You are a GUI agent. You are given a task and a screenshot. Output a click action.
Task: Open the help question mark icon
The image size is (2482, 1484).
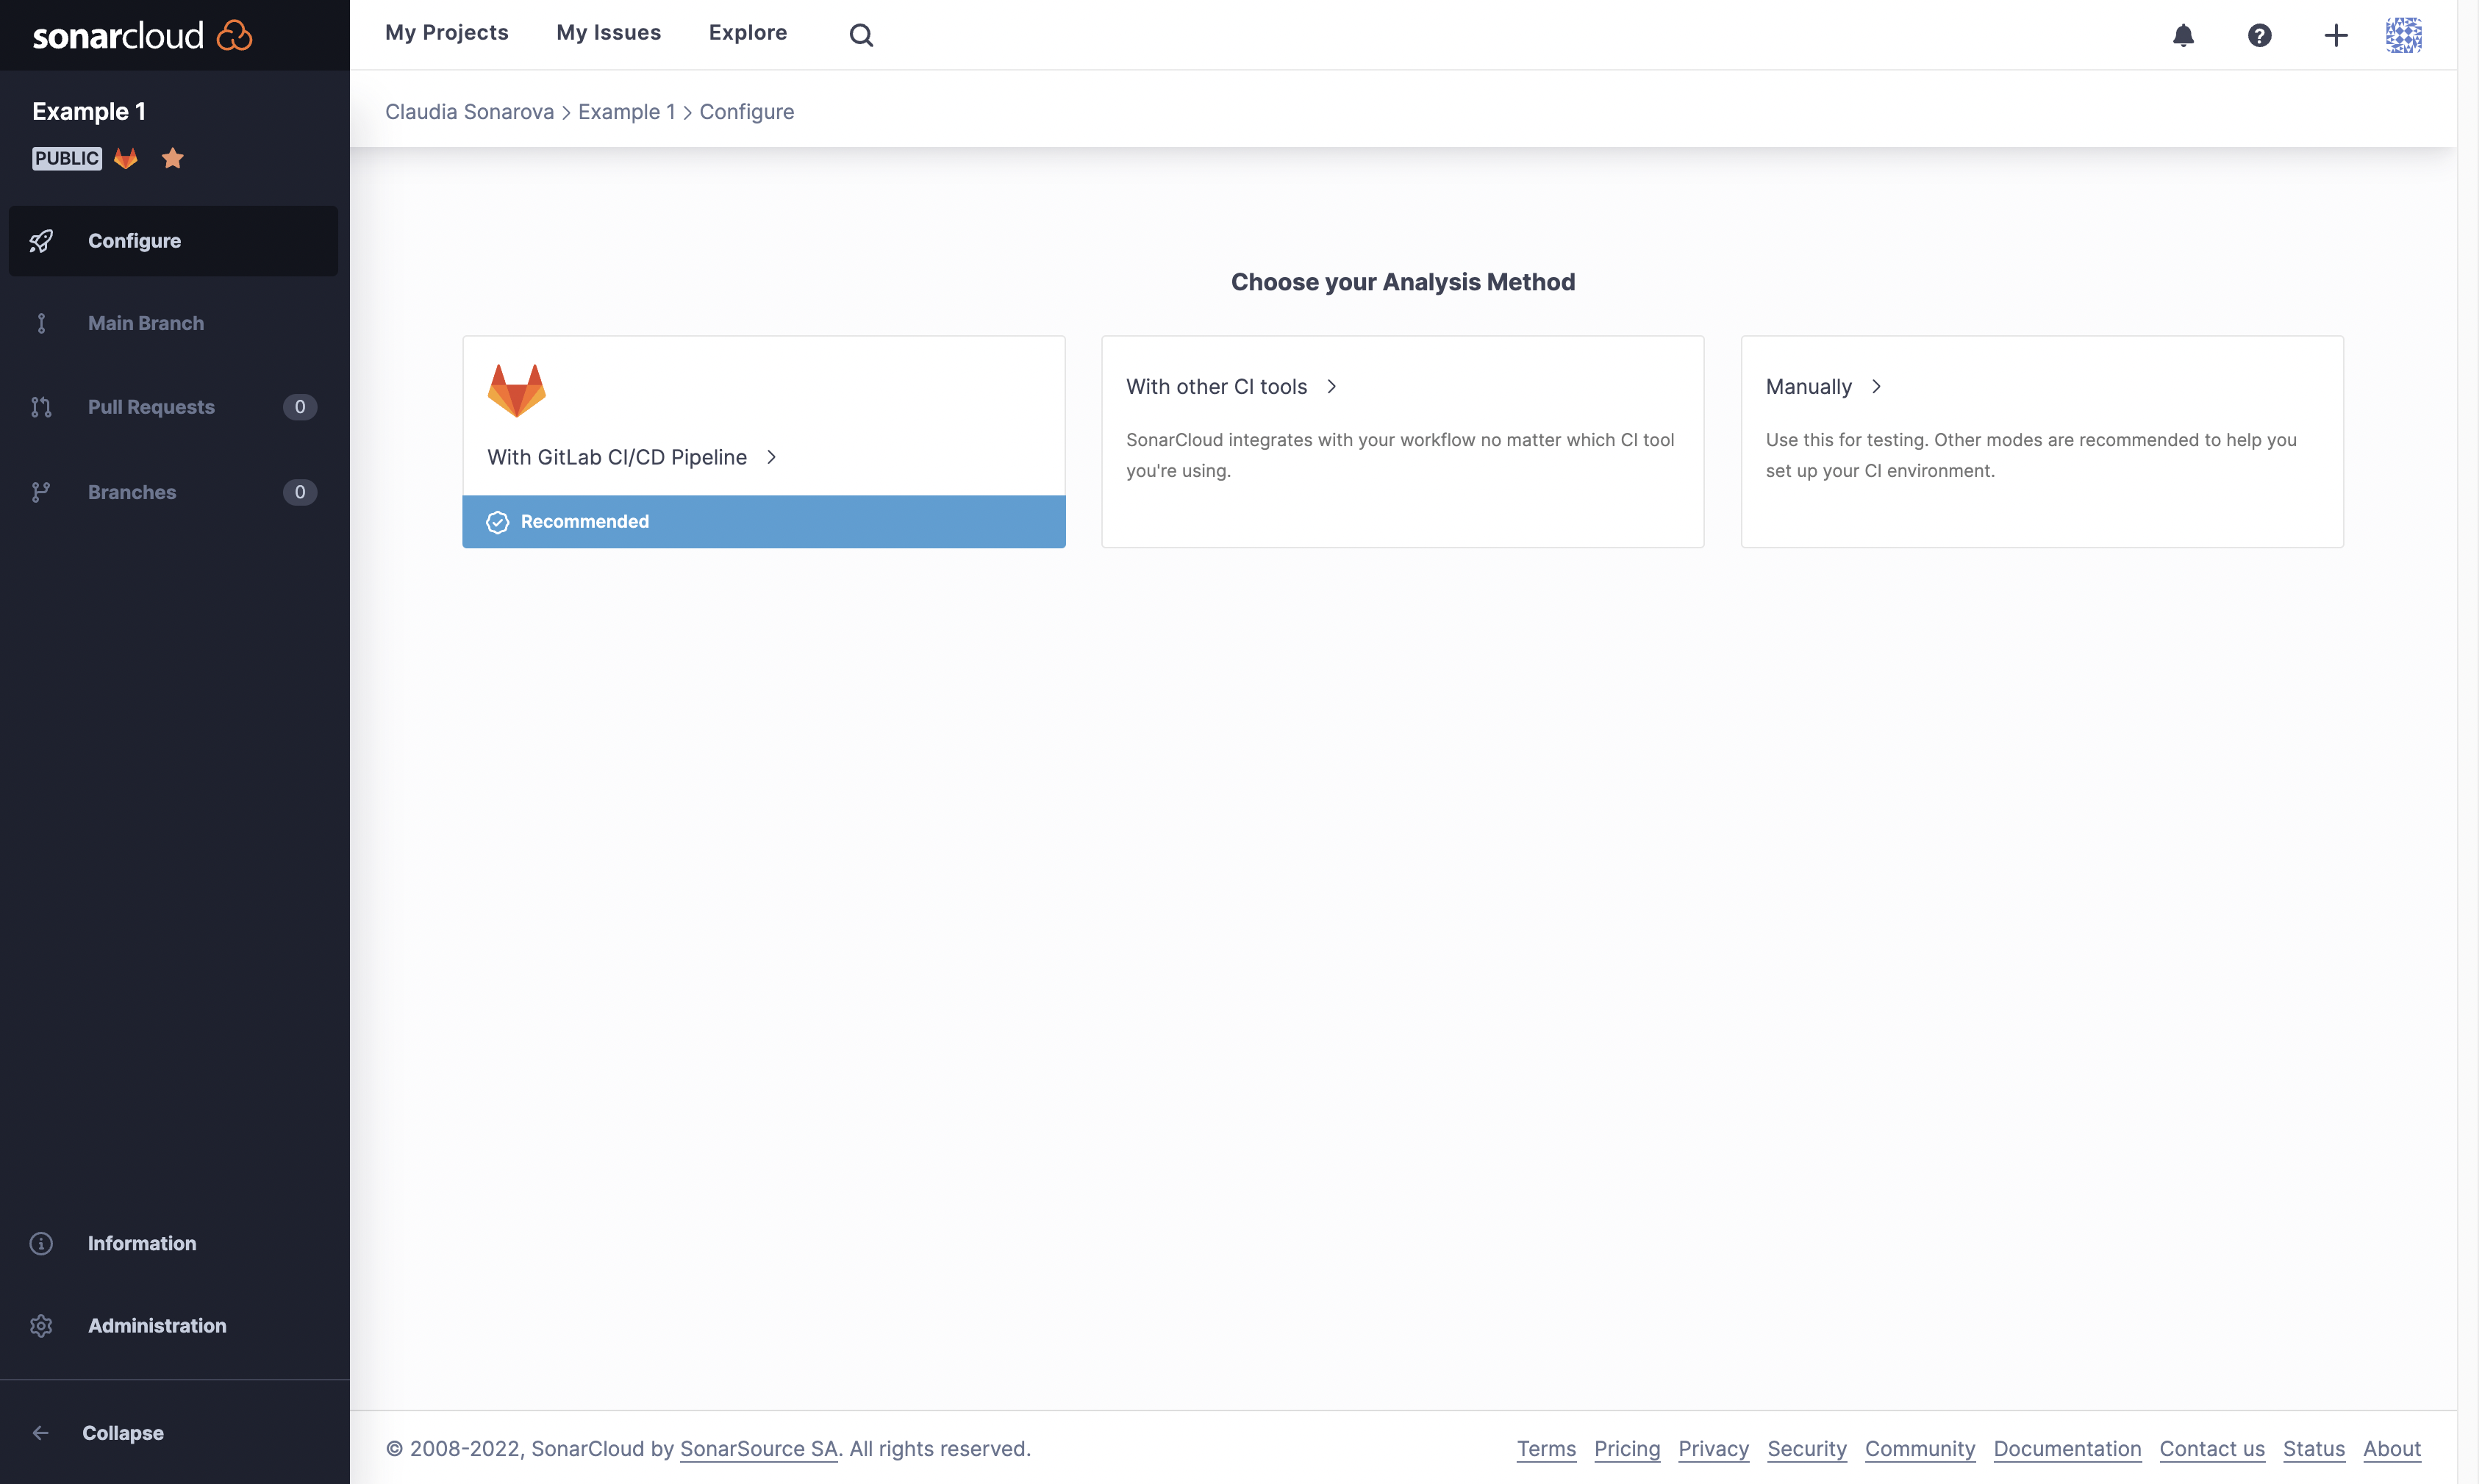2259,35
